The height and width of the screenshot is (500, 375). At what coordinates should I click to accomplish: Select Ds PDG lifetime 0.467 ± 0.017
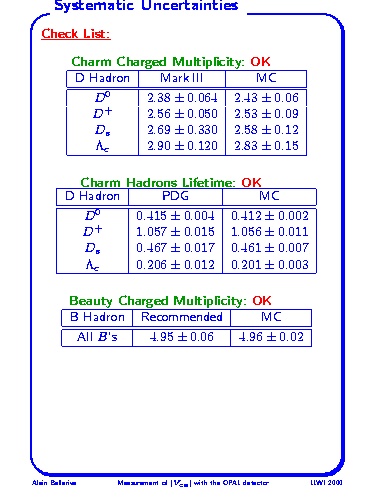click(175, 248)
